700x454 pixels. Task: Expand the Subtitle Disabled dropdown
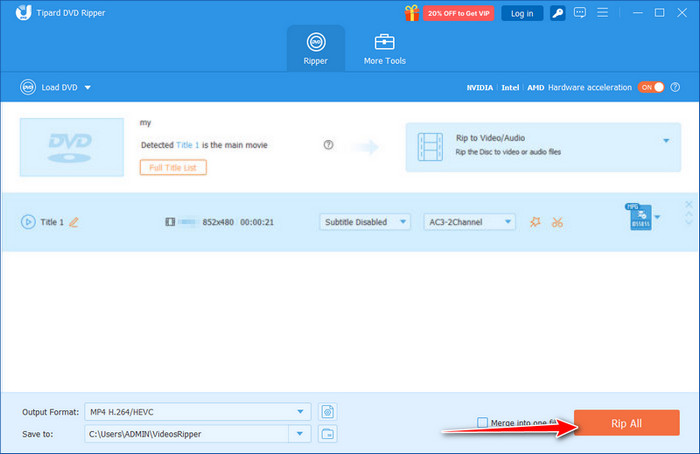[x=365, y=222]
